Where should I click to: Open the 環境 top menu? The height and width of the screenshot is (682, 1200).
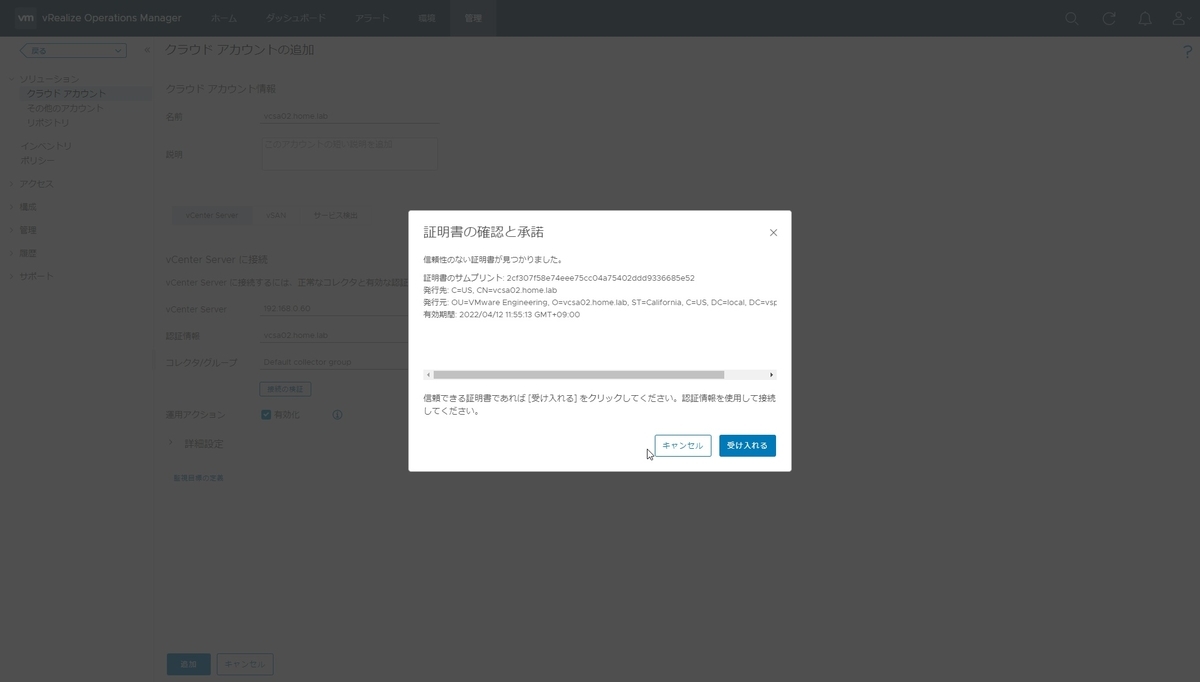tap(427, 18)
